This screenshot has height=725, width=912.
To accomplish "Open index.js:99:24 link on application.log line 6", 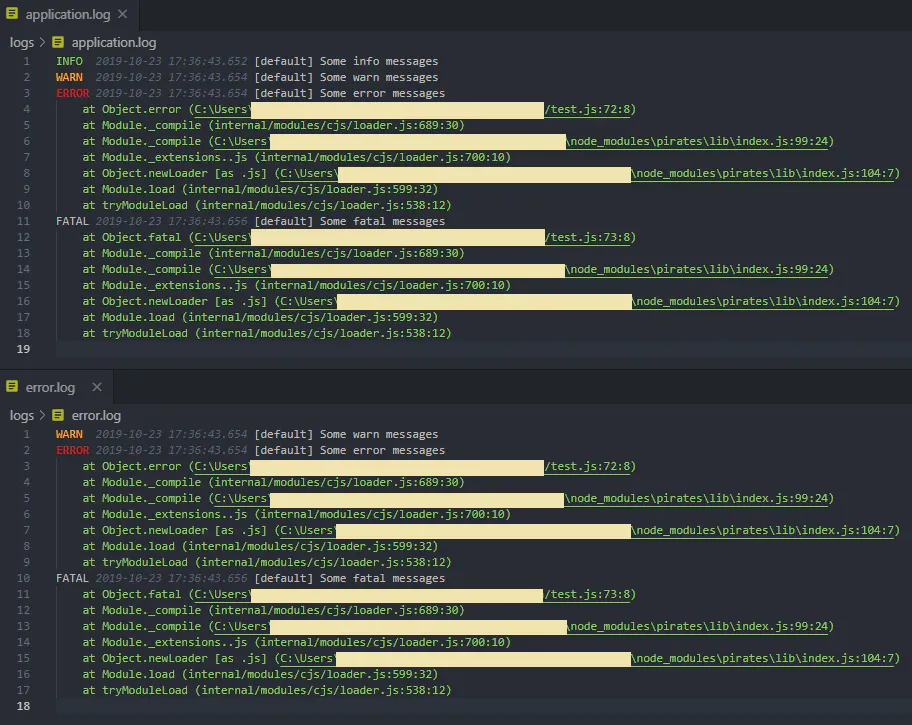I will click(697, 141).
